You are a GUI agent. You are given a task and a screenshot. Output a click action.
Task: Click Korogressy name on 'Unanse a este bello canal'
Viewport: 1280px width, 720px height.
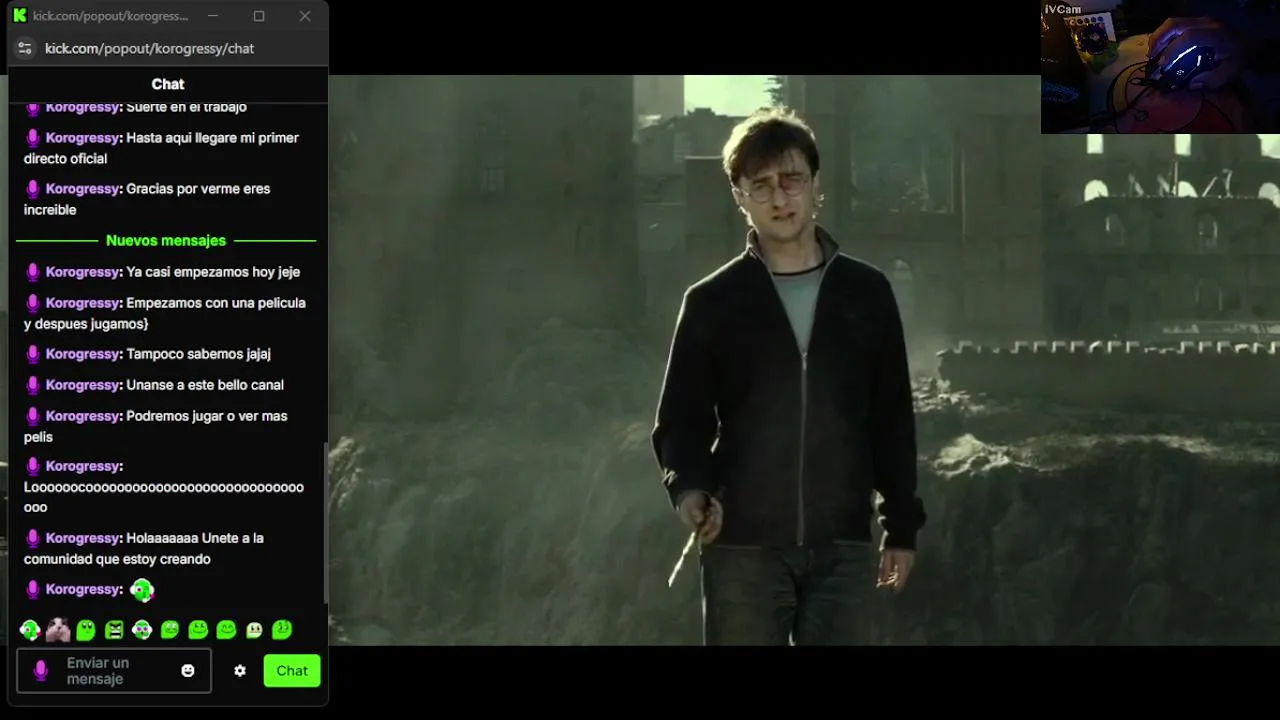[x=83, y=385]
